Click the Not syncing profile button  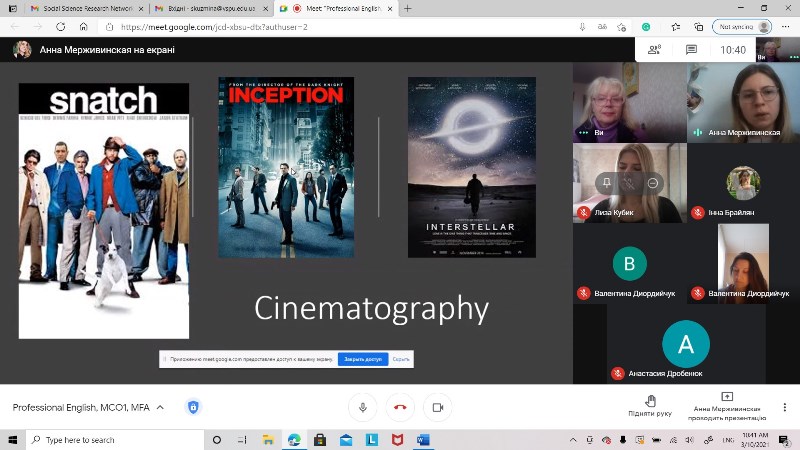coord(742,27)
